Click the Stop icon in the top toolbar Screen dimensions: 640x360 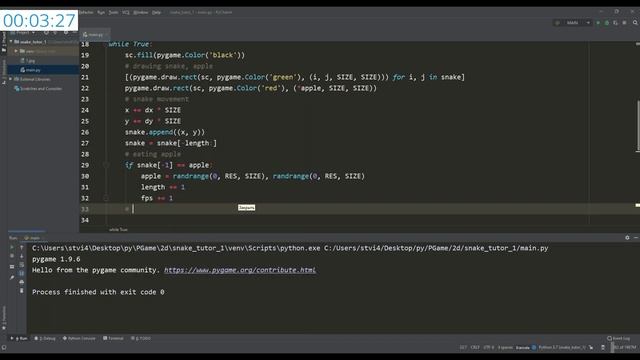tap(624, 23)
